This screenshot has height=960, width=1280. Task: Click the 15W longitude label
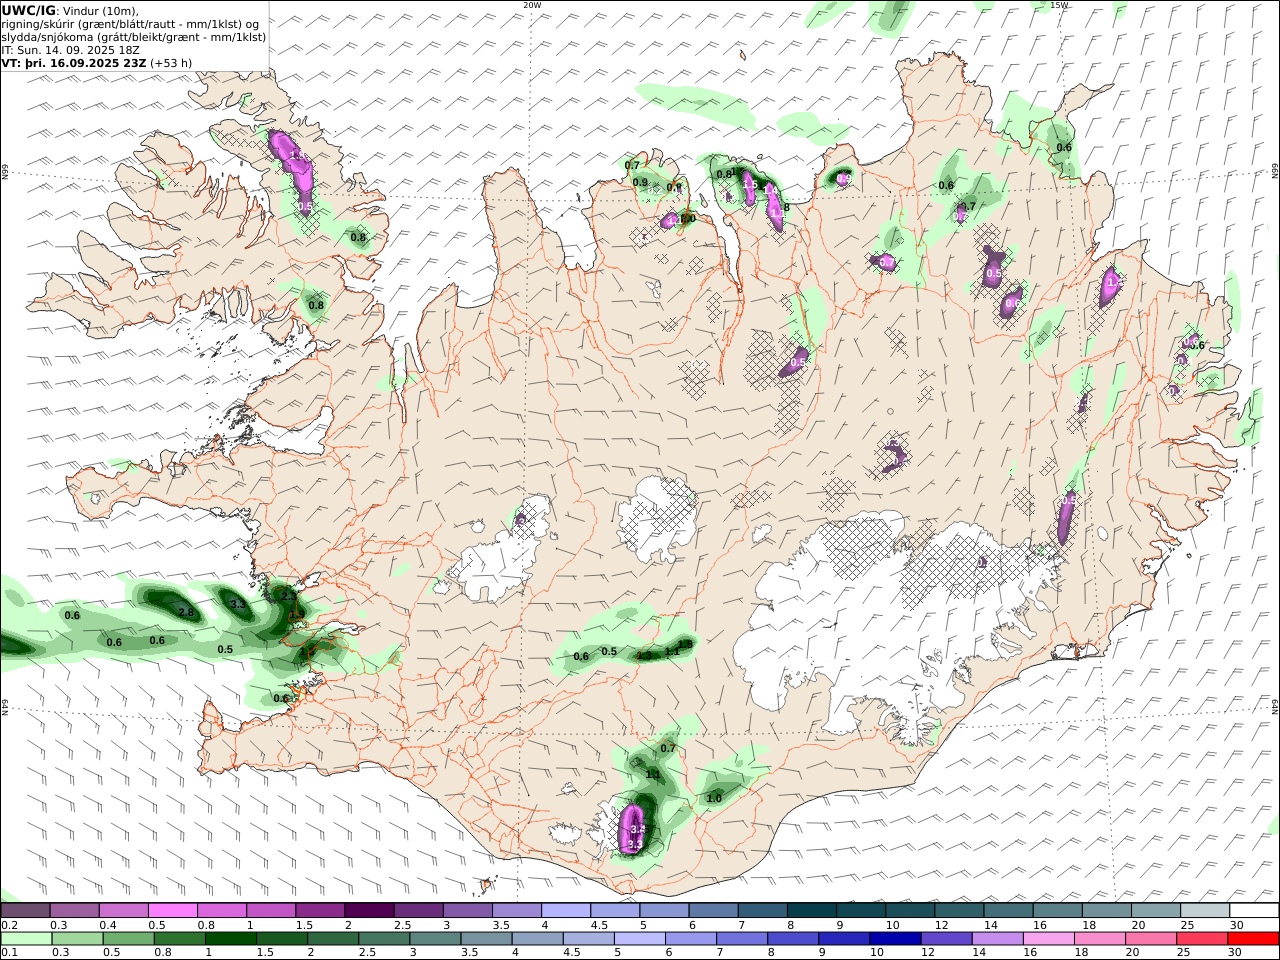1059,5
